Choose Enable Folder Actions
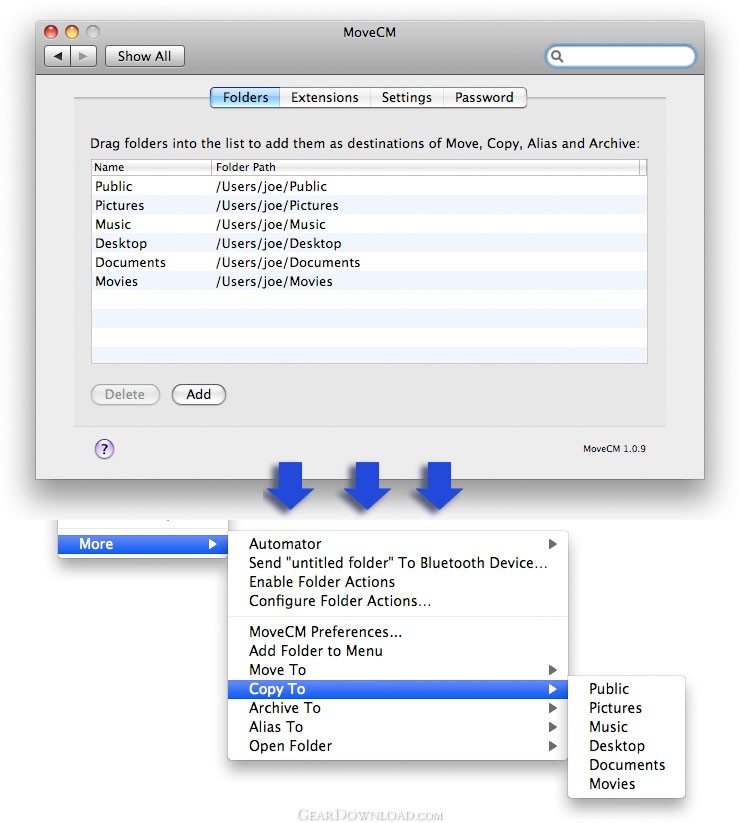Screen dimensions: 740x823 [x=398, y=582]
